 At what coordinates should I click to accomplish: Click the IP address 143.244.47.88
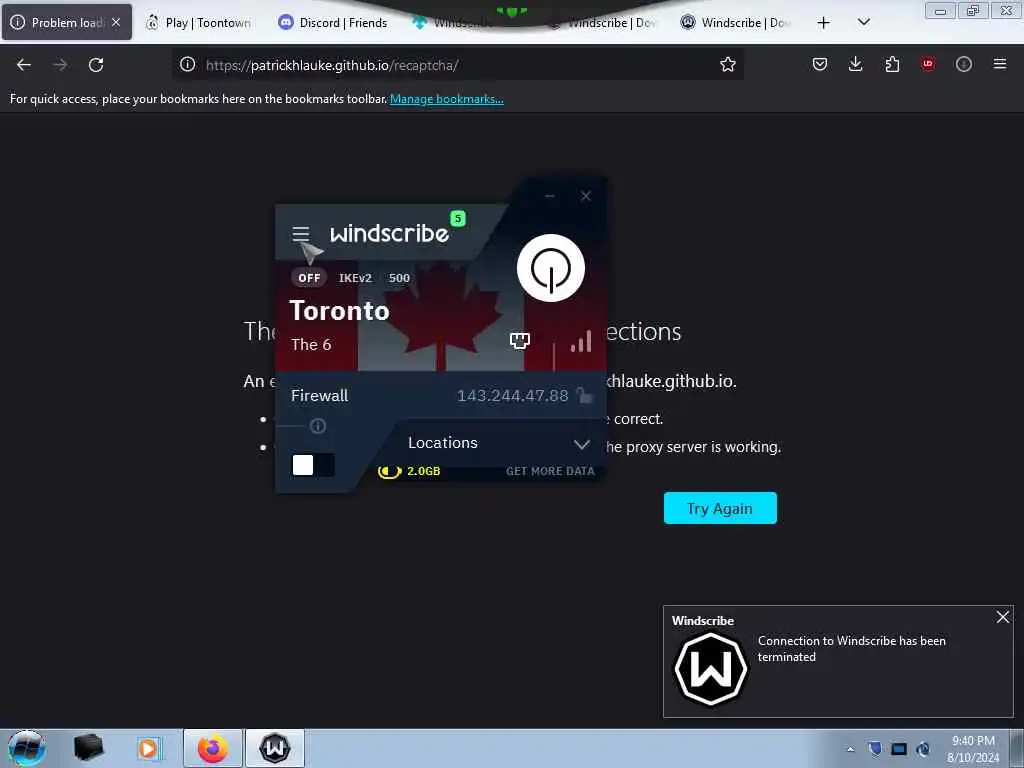click(513, 395)
